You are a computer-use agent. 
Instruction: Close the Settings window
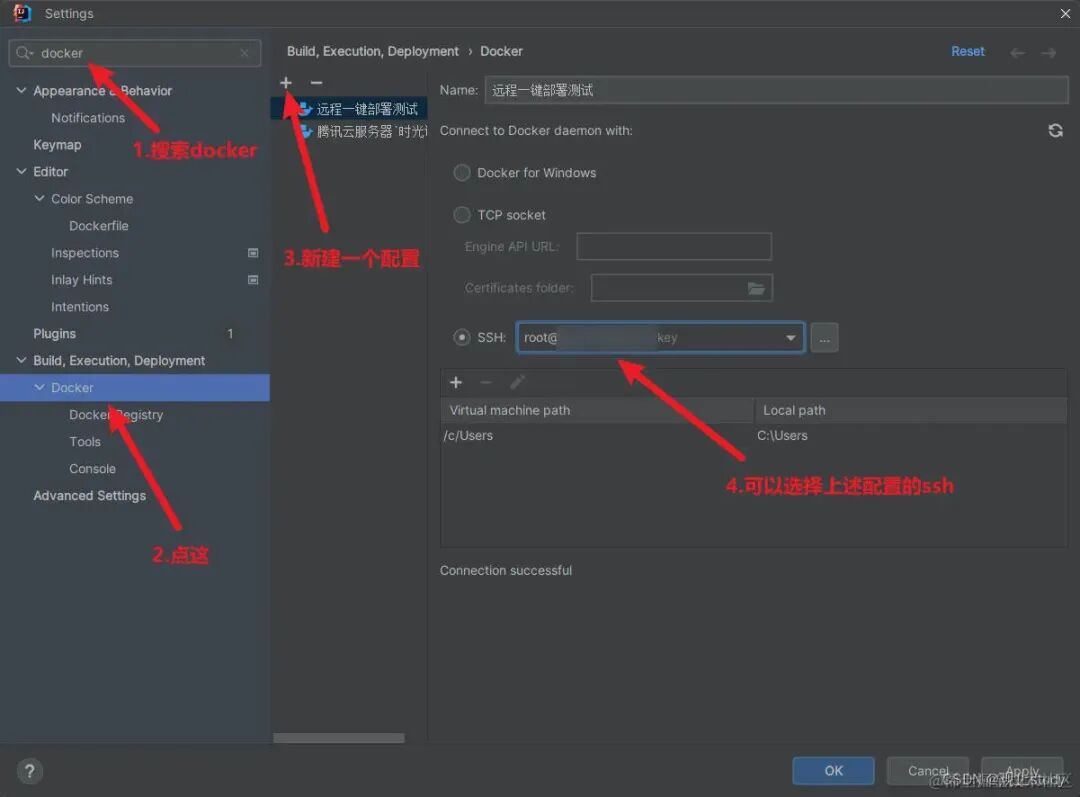1065,13
